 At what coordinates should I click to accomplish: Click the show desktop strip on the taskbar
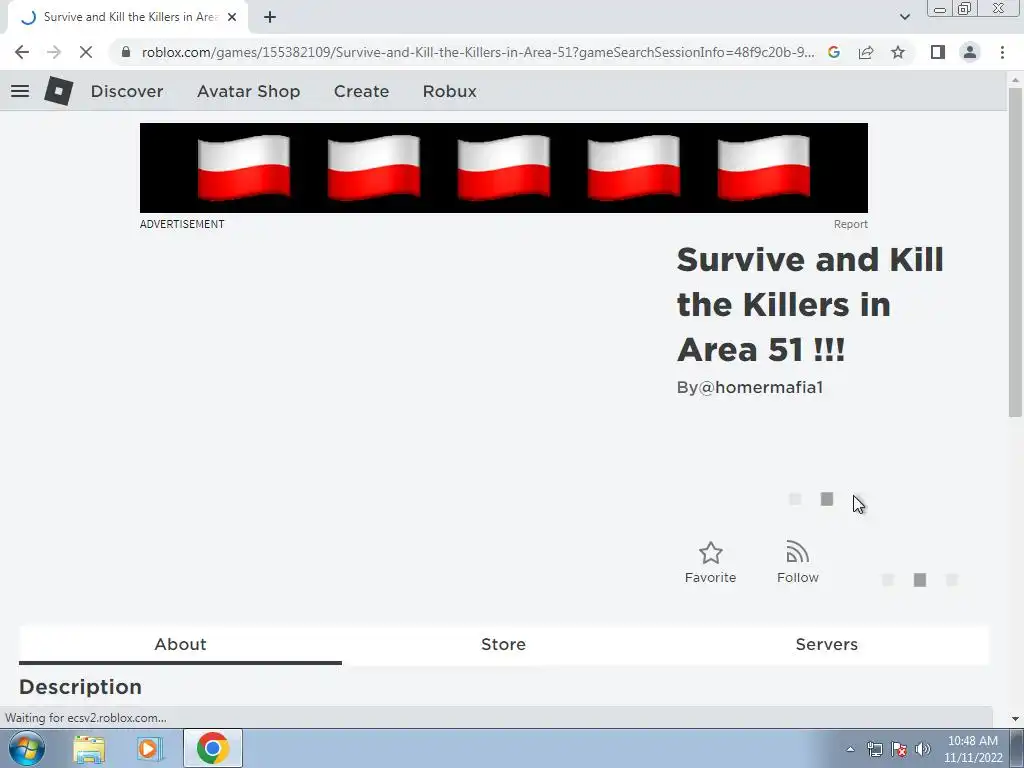point(1017,748)
